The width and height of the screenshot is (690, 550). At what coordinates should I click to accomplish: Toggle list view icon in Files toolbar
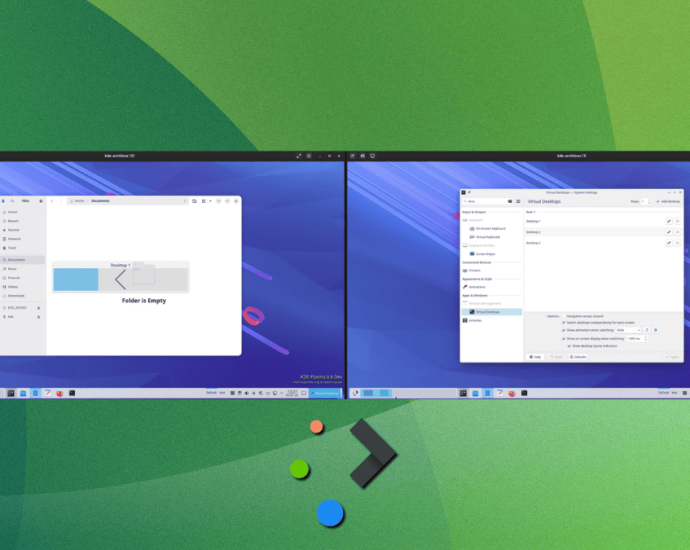click(204, 201)
